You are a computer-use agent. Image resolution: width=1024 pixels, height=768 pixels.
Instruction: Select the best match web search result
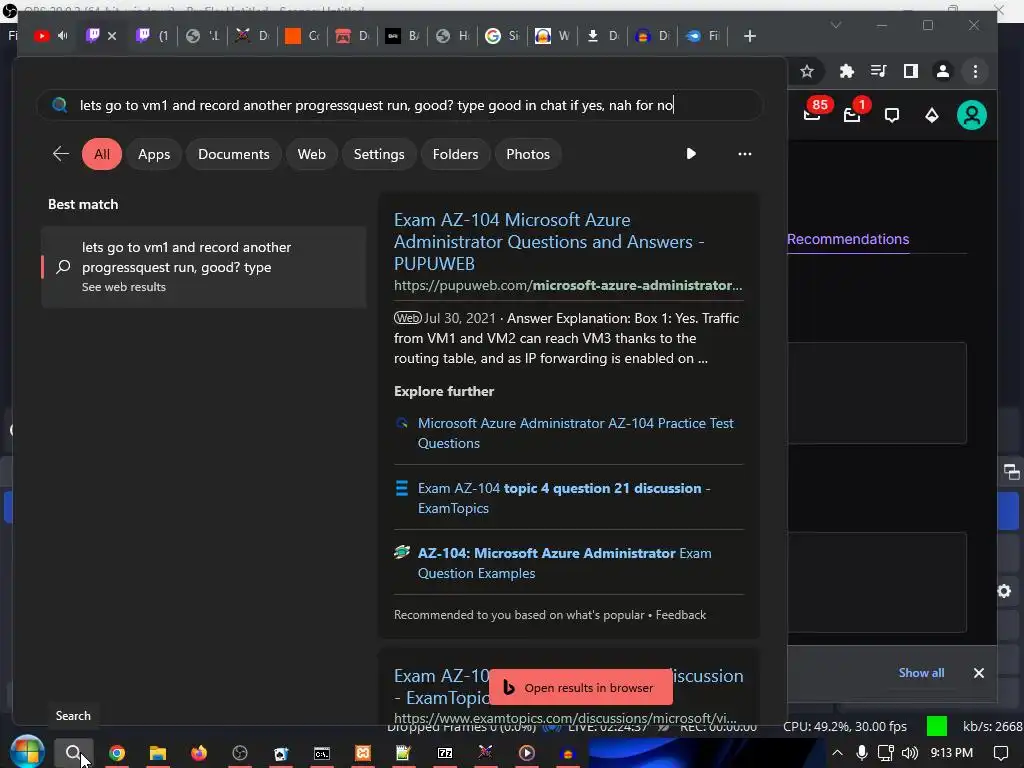[204, 267]
